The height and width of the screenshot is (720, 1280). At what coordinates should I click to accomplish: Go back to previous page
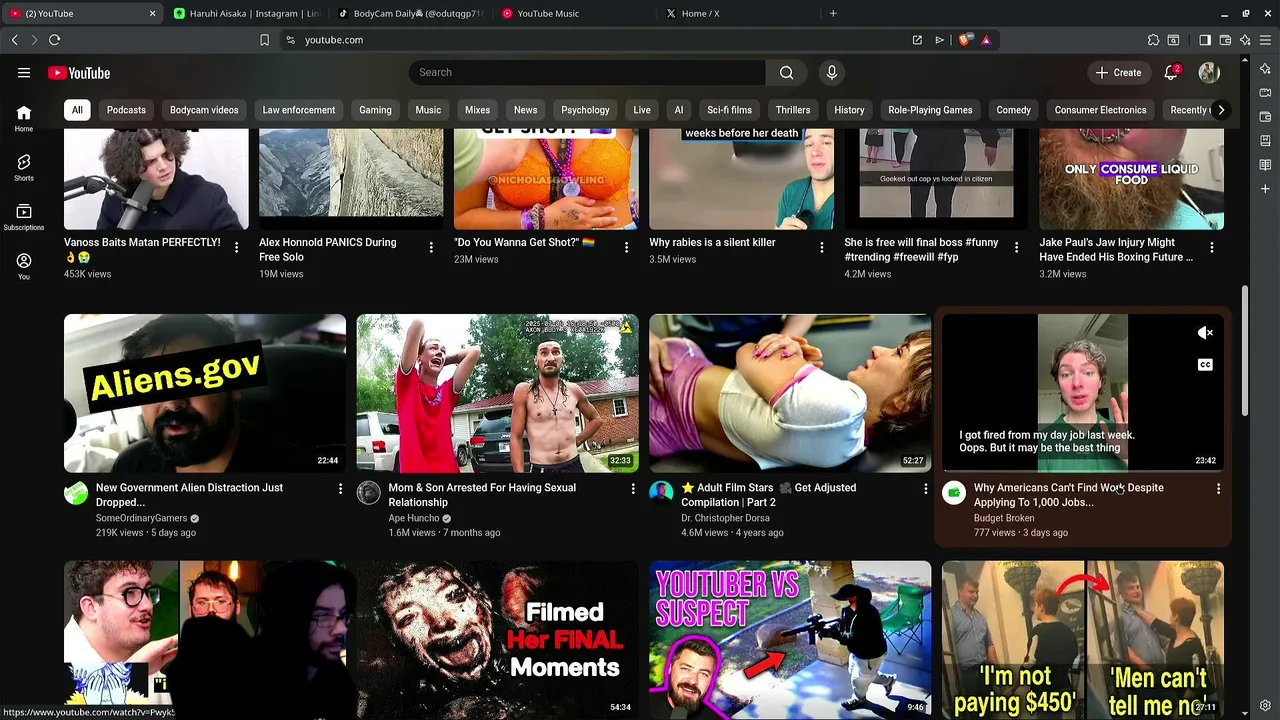coord(14,40)
